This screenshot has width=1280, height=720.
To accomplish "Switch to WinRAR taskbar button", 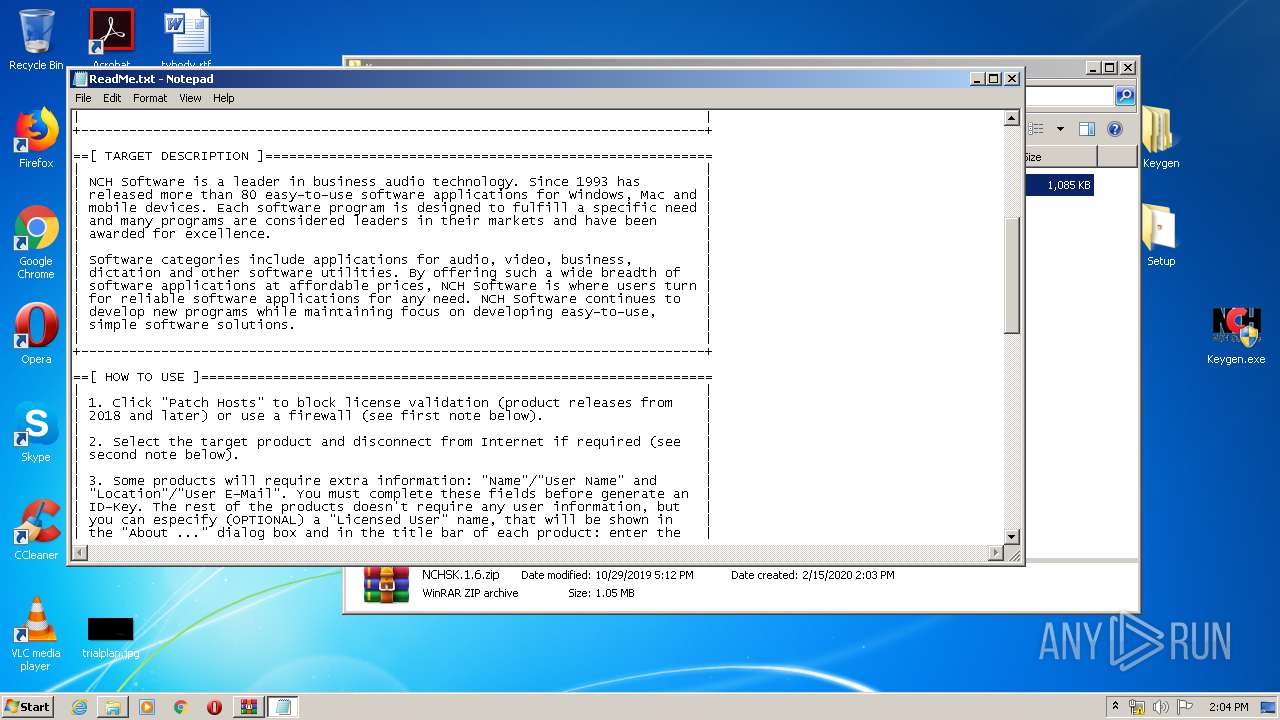I will coord(249,707).
